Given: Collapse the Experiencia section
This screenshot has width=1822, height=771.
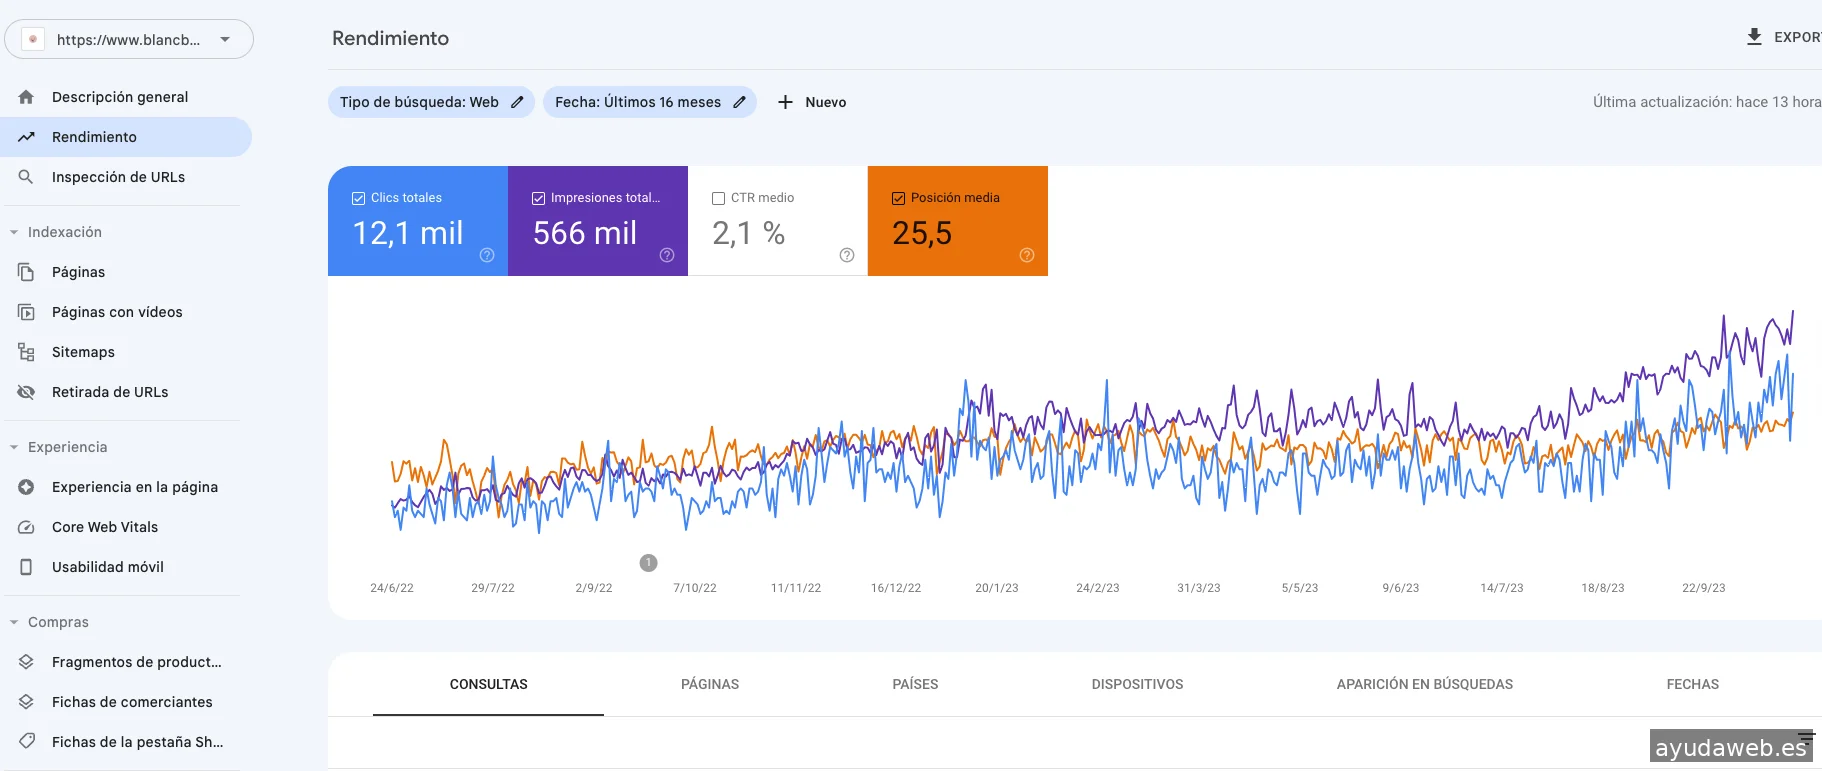Looking at the screenshot, I should click(x=14, y=447).
